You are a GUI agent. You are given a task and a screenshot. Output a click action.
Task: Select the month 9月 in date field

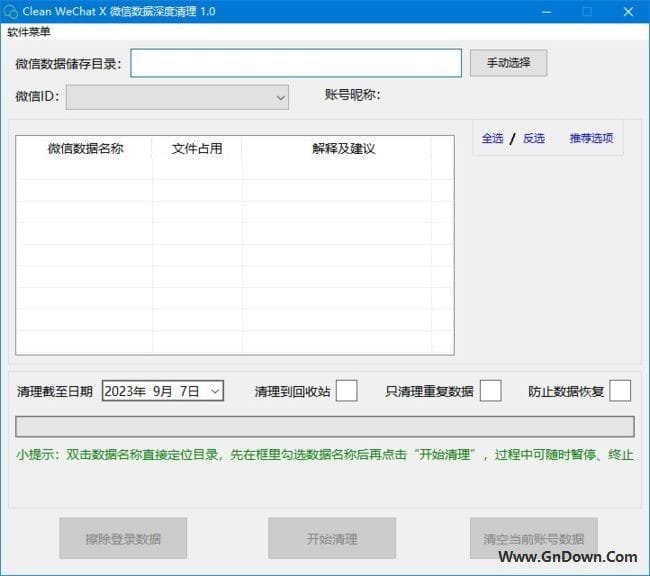tap(162, 391)
